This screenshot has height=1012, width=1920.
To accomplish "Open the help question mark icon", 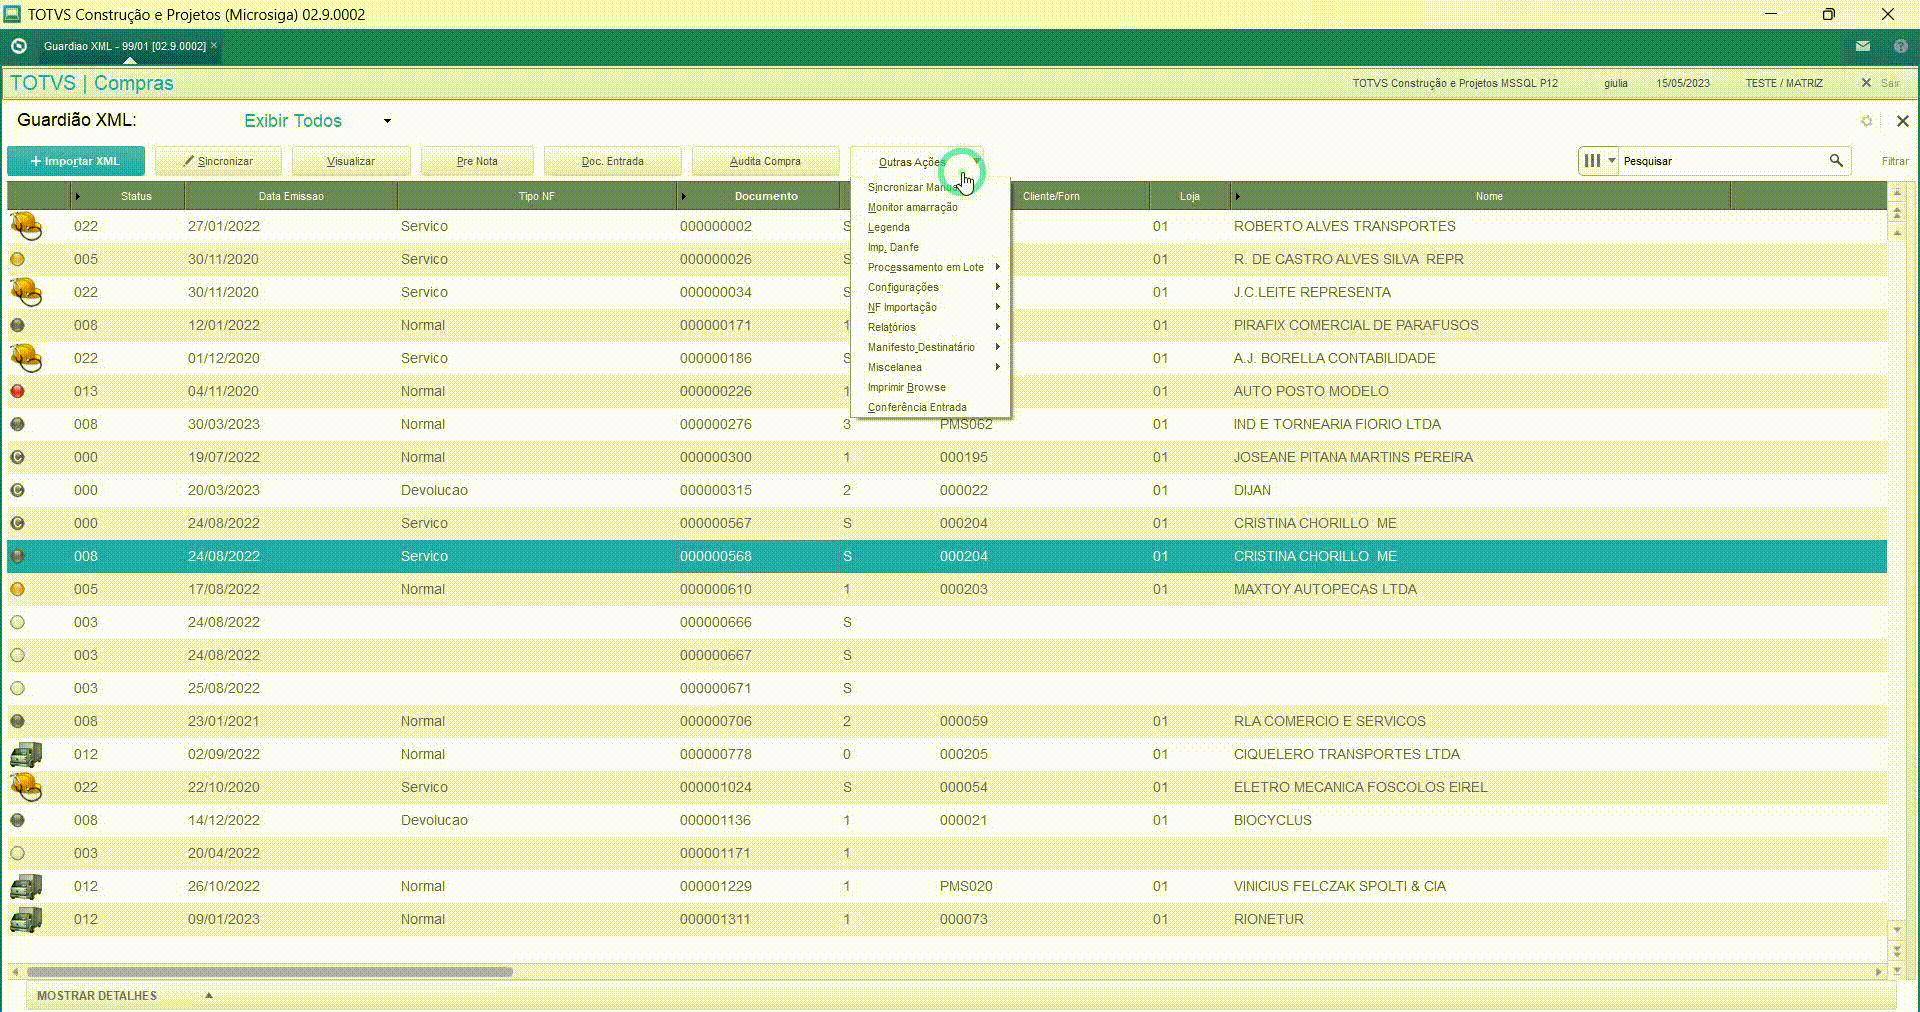I will click(x=1900, y=46).
